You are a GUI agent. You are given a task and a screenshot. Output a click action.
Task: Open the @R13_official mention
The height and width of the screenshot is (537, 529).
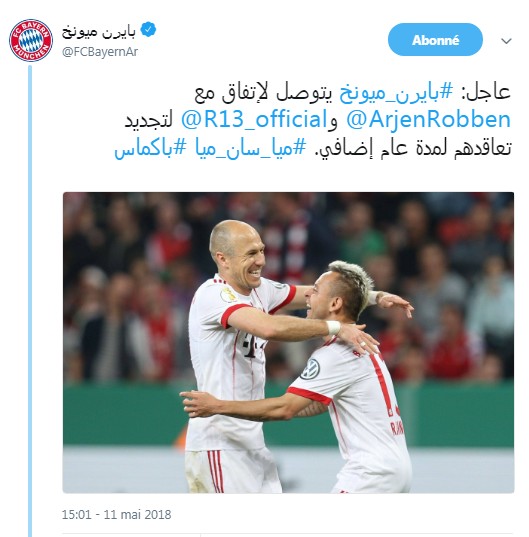pyautogui.click(x=255, y=120)
